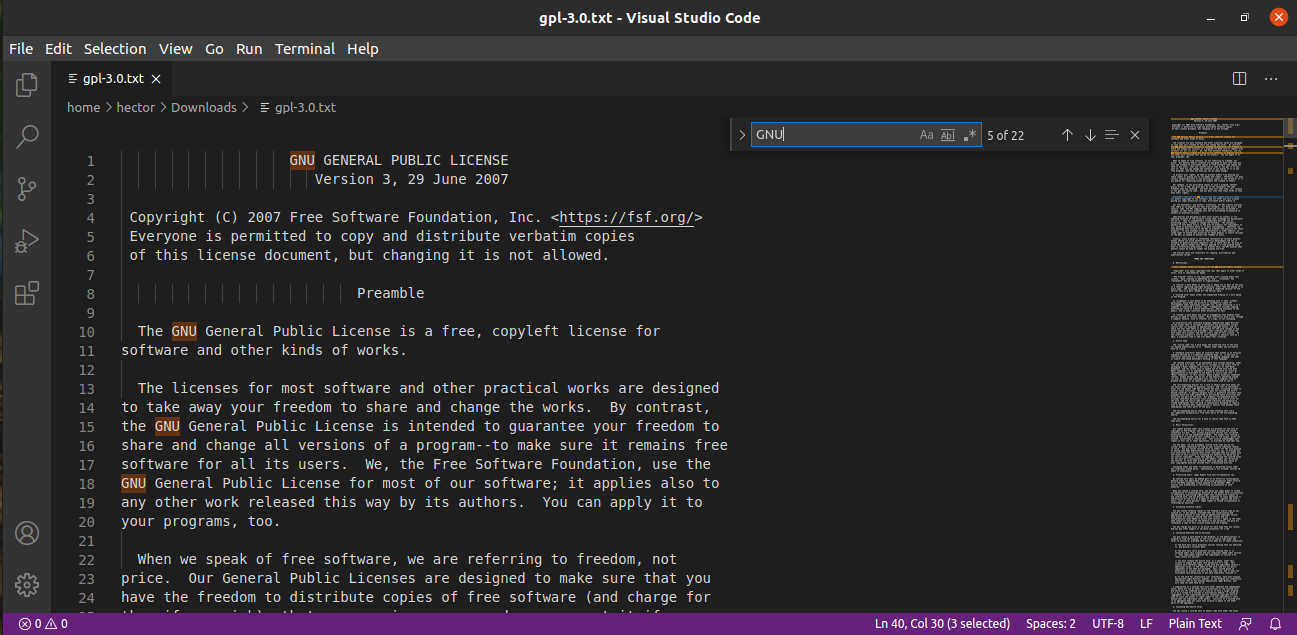Expand the Replace row in find widget
Image resolution: width=1297 pixels, height=635 pixels.
741,135
